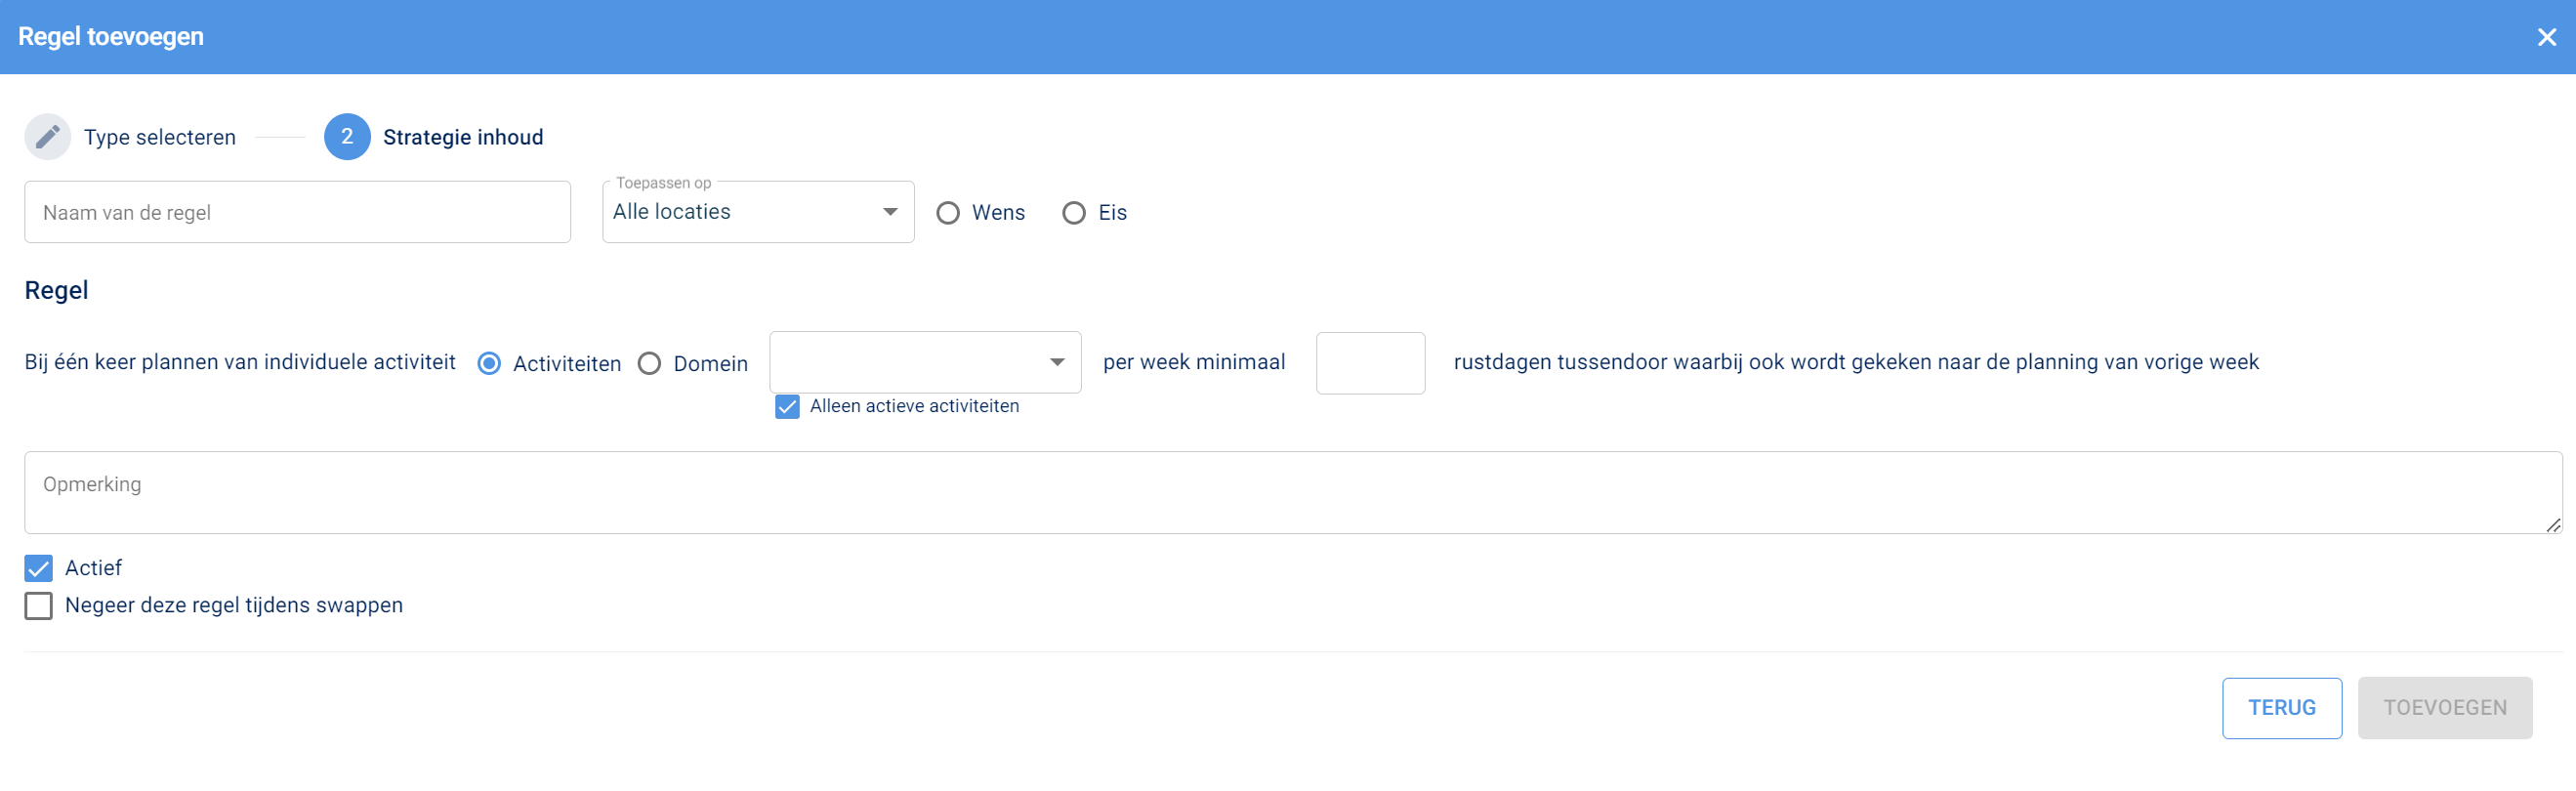
Task: Select the Strategie inhoud step label
Action: click(x=463, y=137)
